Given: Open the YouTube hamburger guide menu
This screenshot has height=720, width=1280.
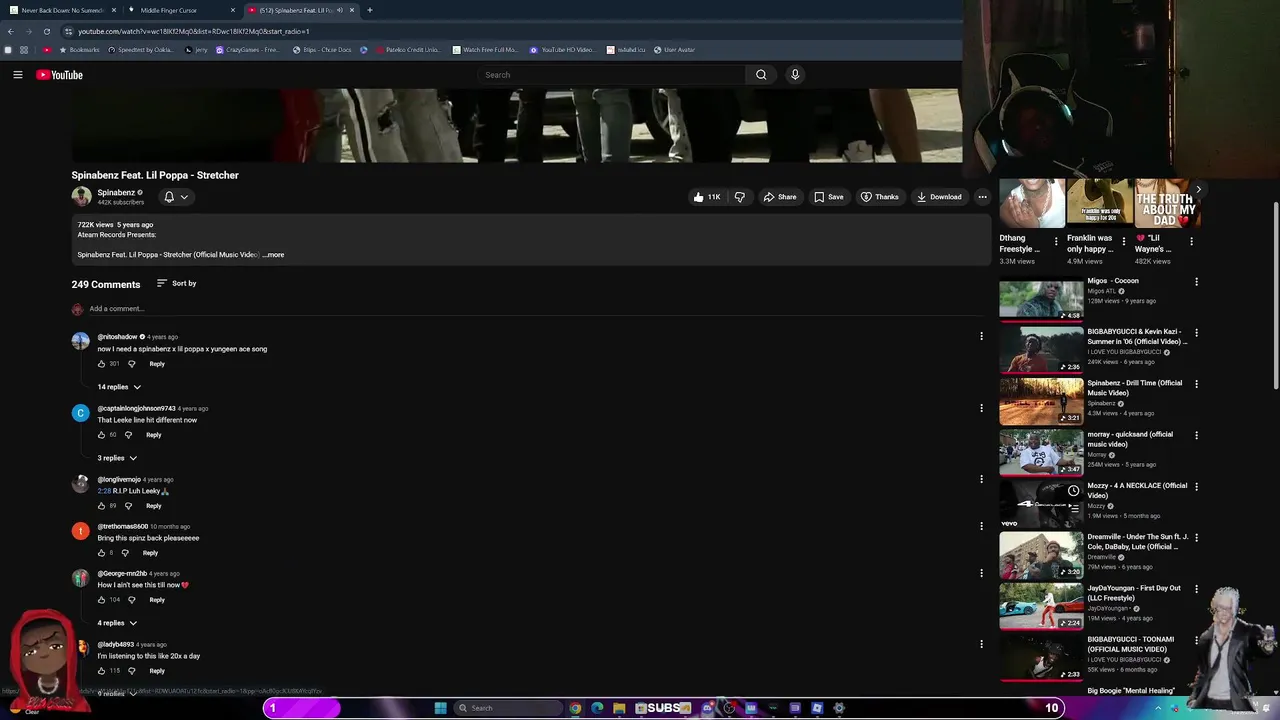Looking at the screenshot, I should point(17,75).
